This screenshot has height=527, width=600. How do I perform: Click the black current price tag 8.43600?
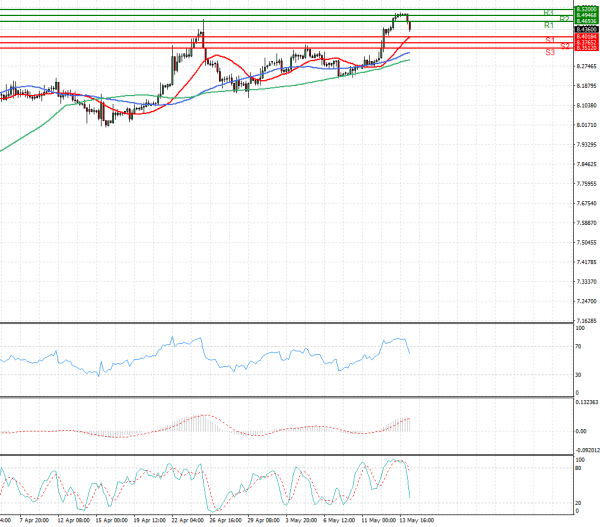[x=586, y=29]
